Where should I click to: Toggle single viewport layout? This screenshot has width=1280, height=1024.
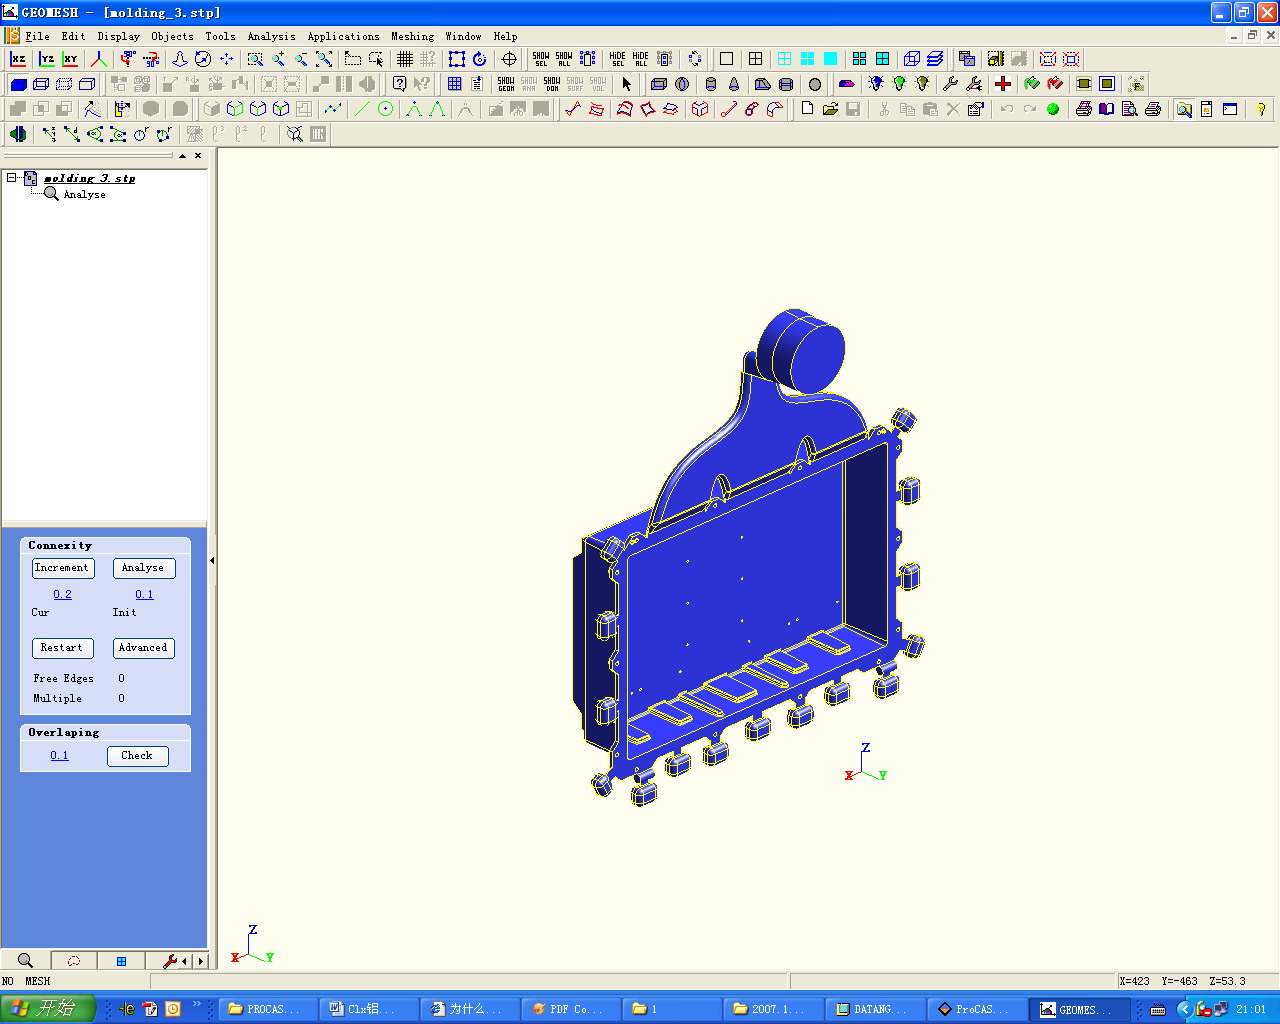(x=727, y=59)
